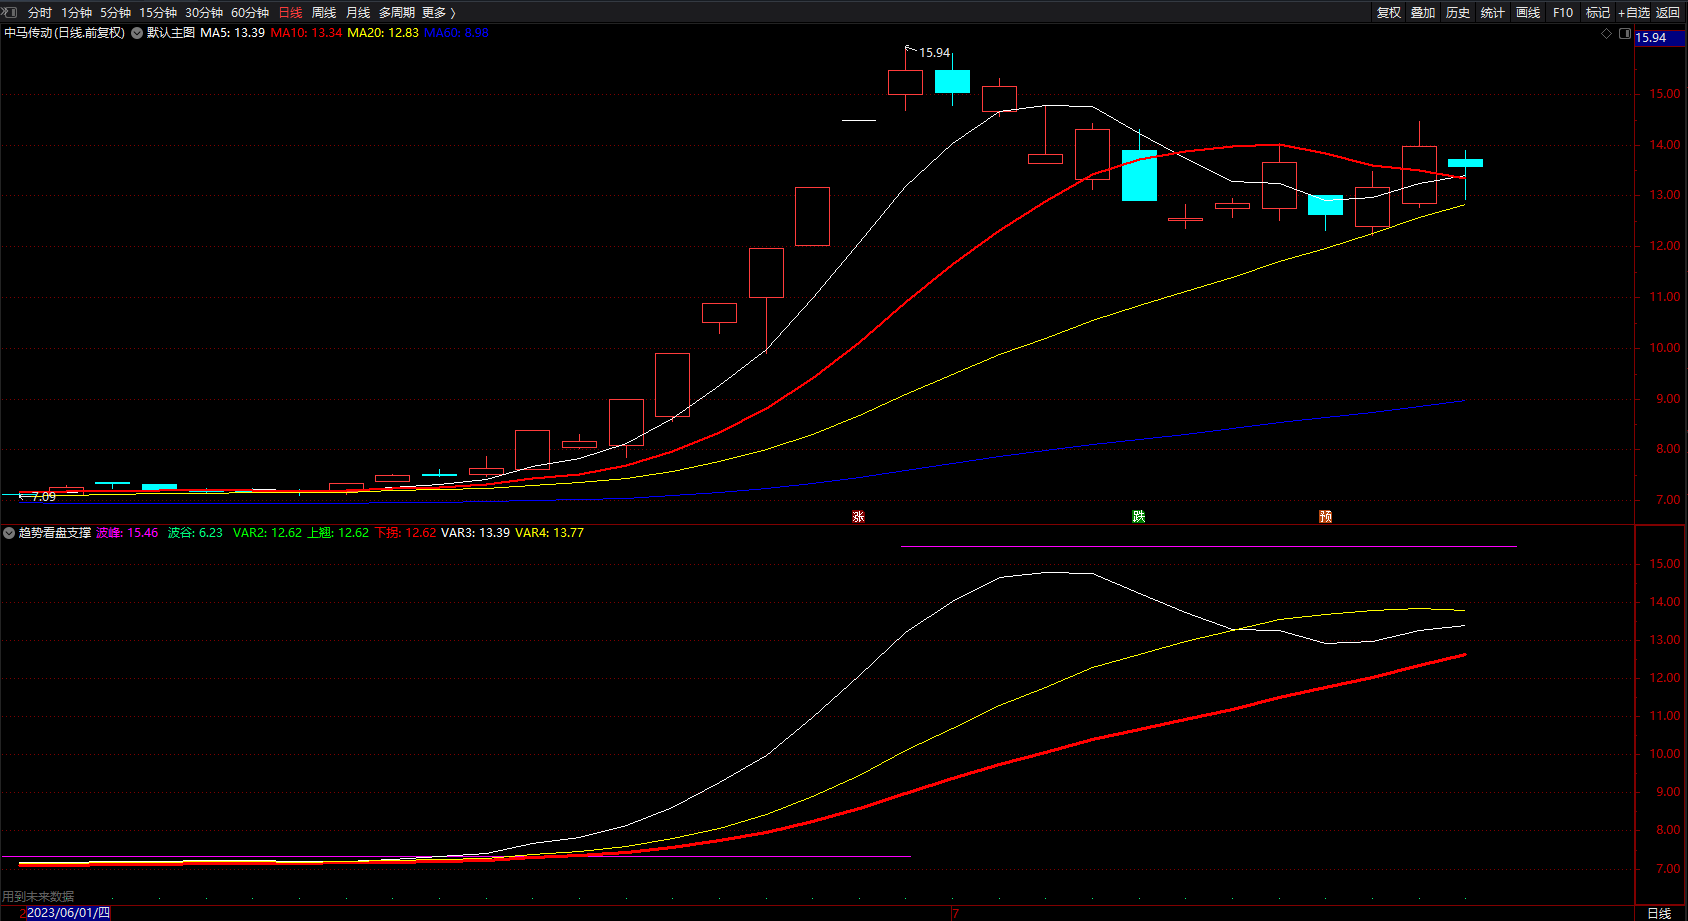Activate the 画线 drawing tool

(x=1528, y=13)
